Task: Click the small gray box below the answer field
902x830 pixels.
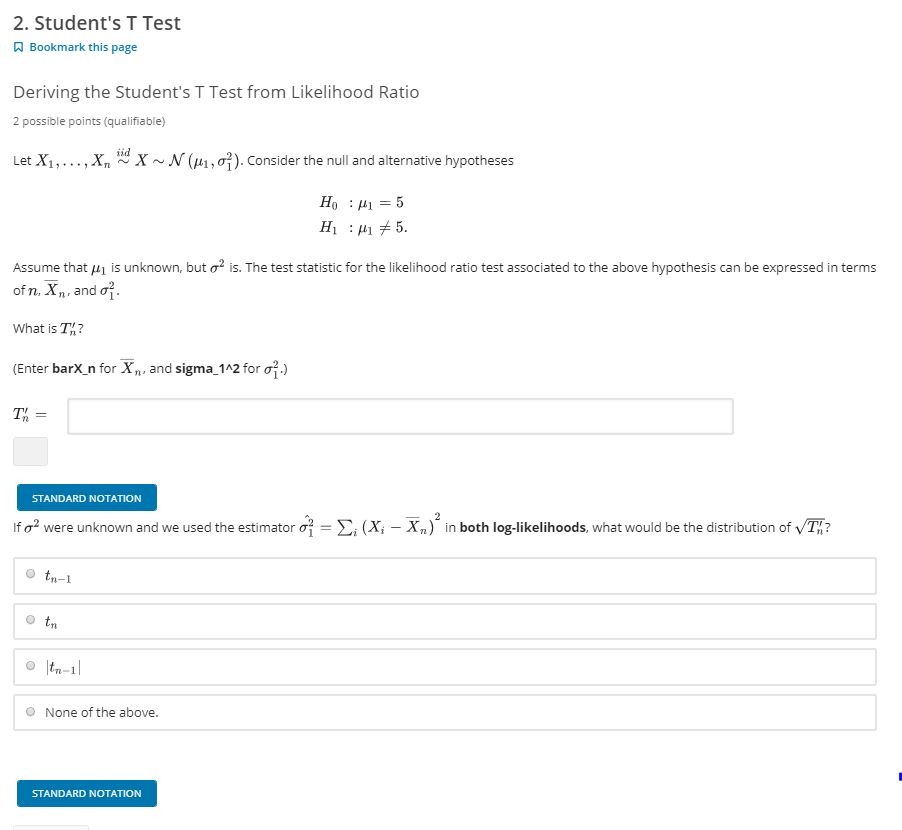Action: pos(30,453)
